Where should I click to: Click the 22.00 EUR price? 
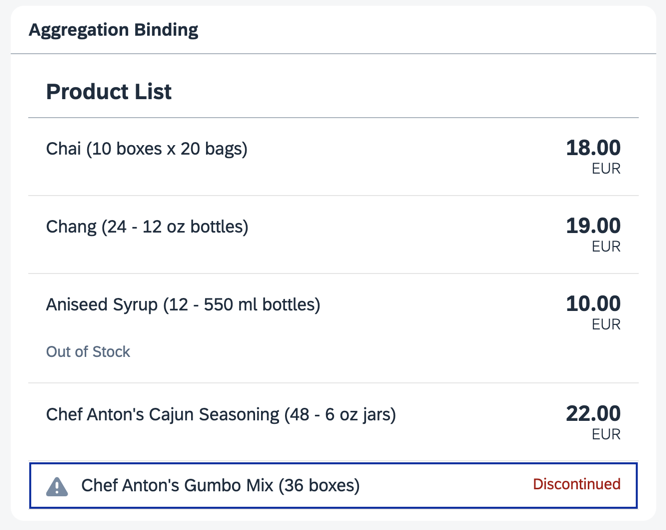click(593, 414)
